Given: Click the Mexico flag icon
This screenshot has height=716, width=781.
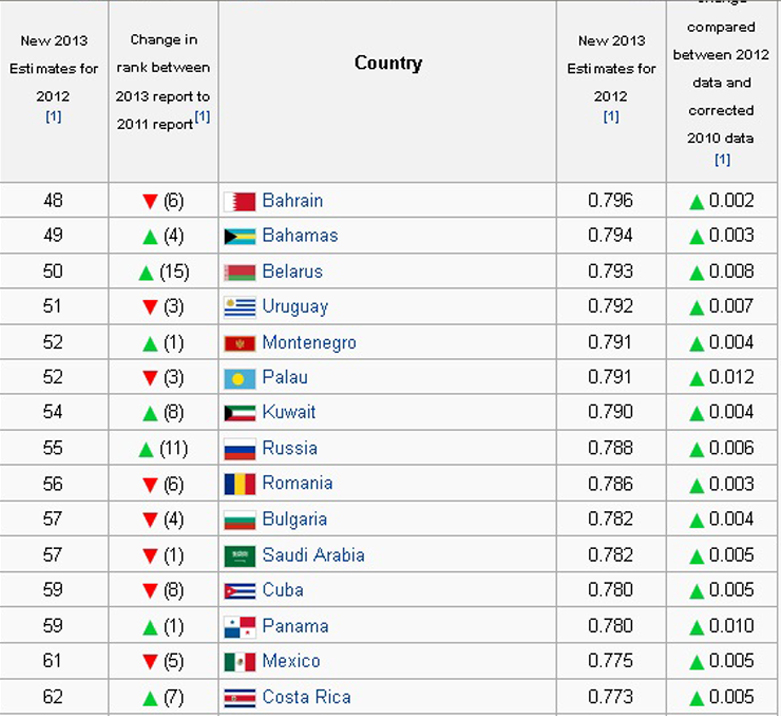Looking at the screenshot, I should pos(240,662).
